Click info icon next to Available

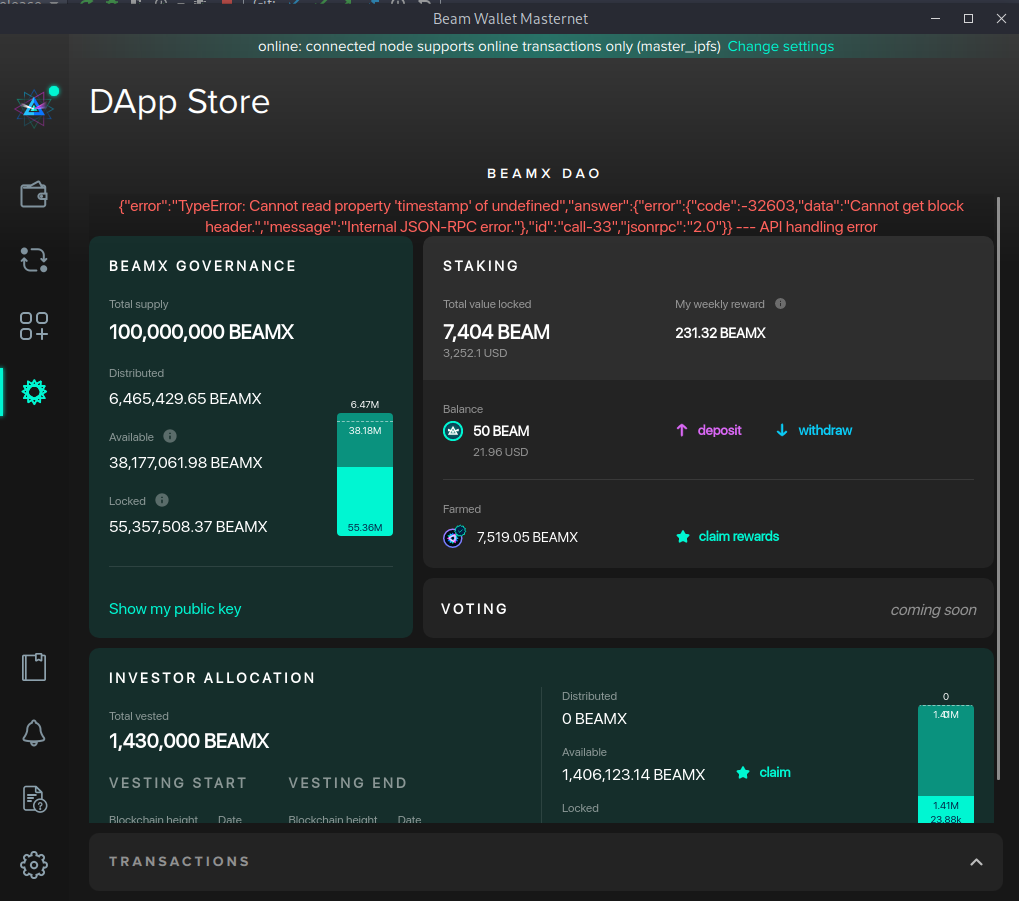(x=170, y=436)
